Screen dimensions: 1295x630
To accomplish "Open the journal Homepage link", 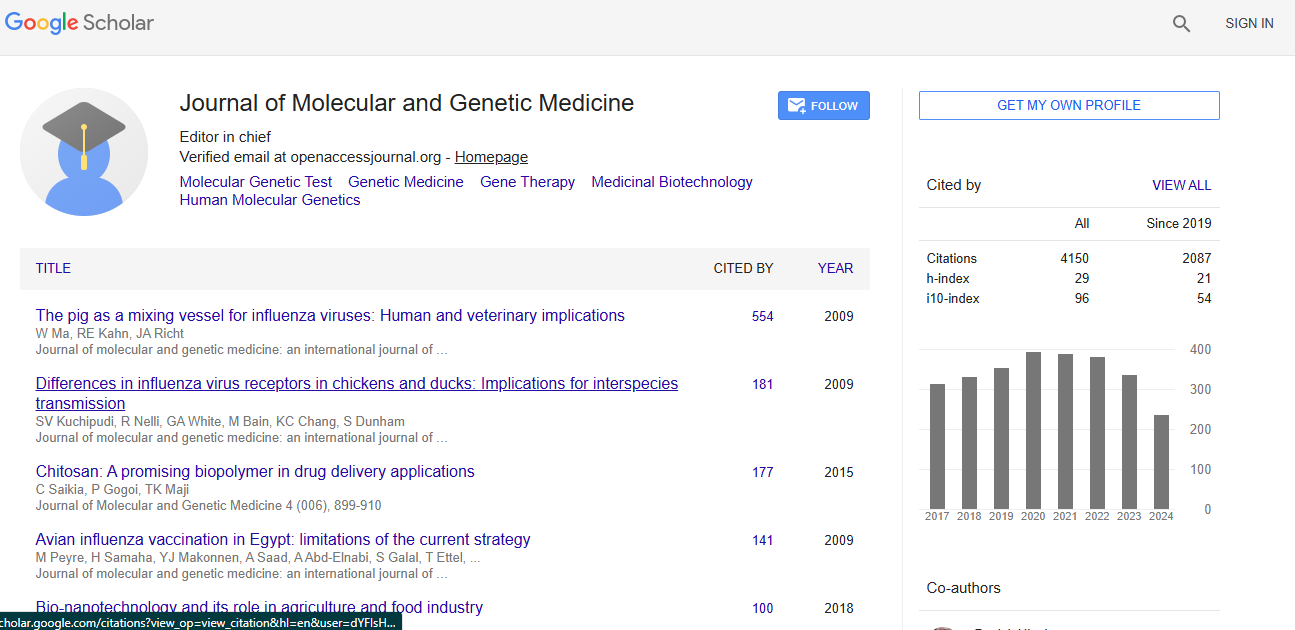I will point(491,157).
